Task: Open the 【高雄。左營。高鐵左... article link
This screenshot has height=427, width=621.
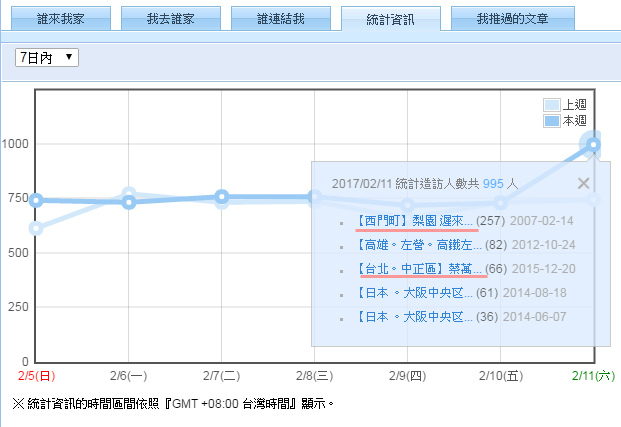Action: coord(419,245)
